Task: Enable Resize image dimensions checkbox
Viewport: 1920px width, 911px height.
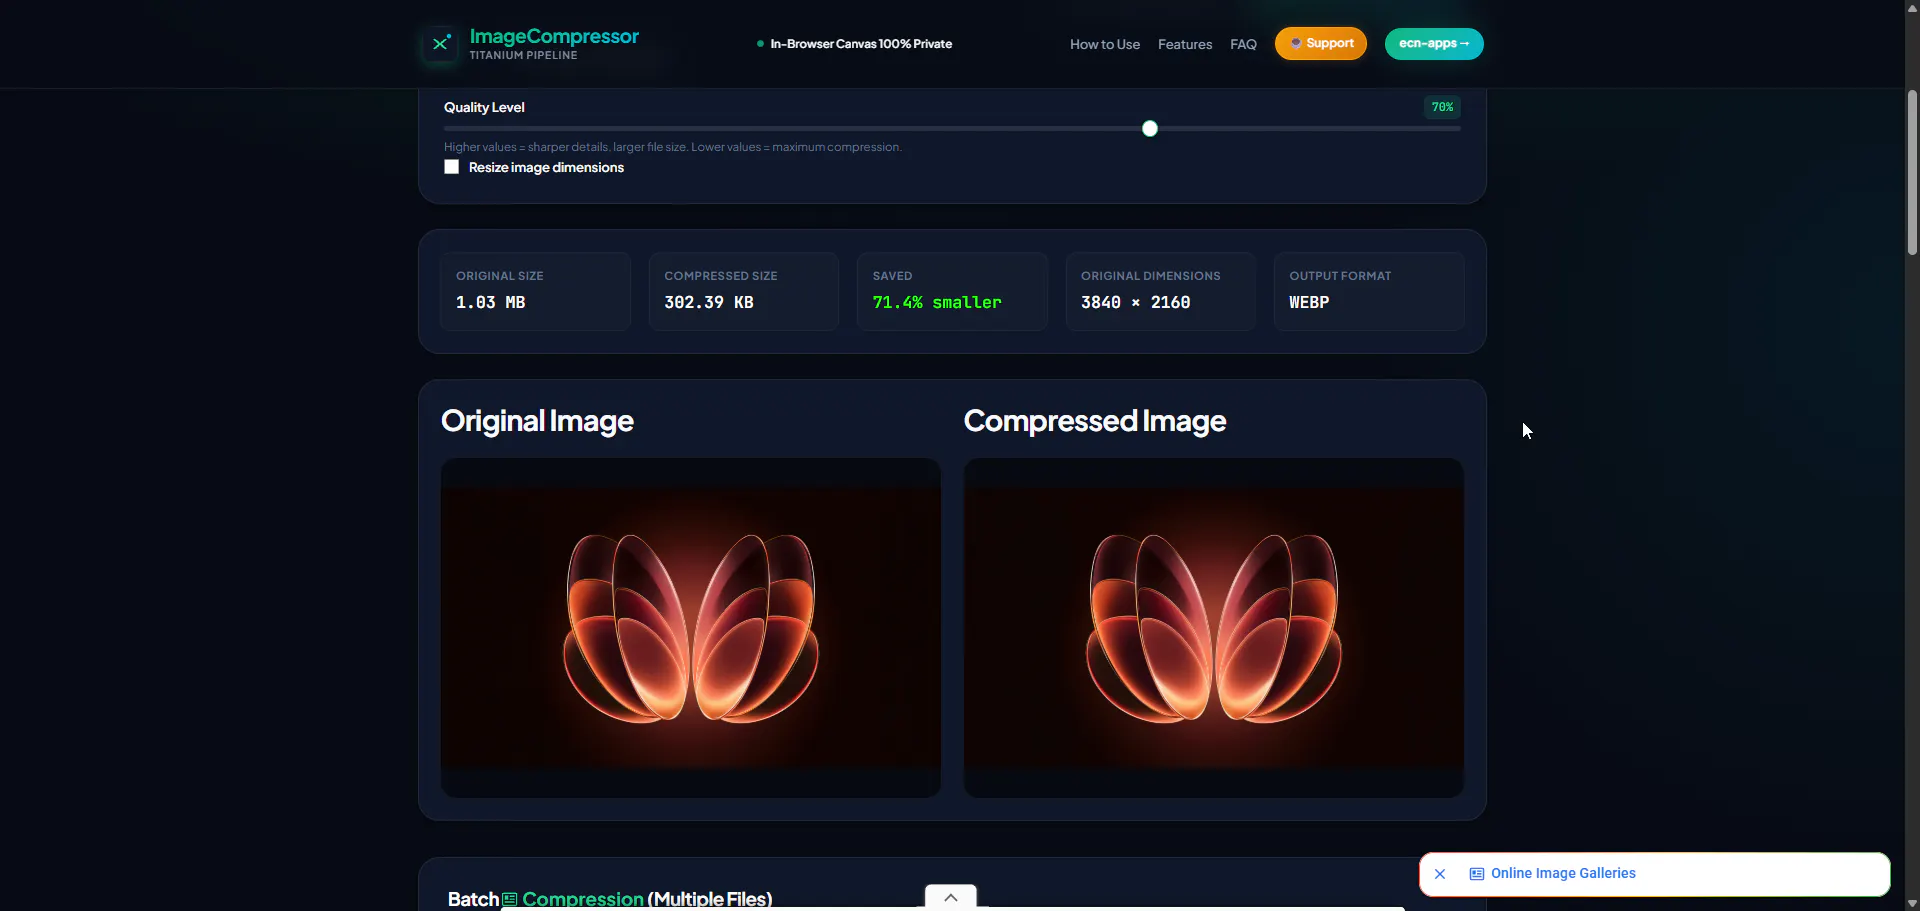Action: (x=452, y=167)
